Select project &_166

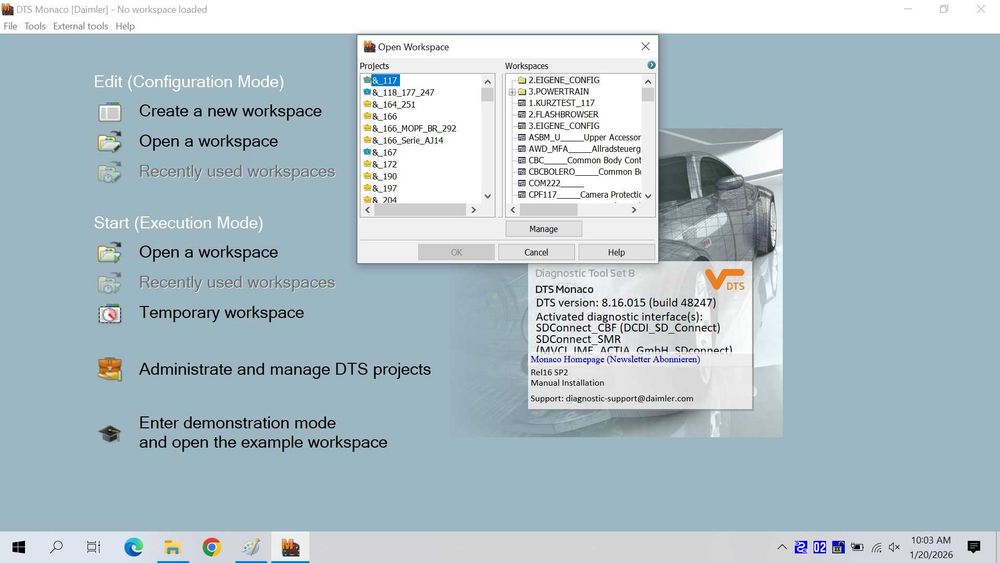point(385,116)
